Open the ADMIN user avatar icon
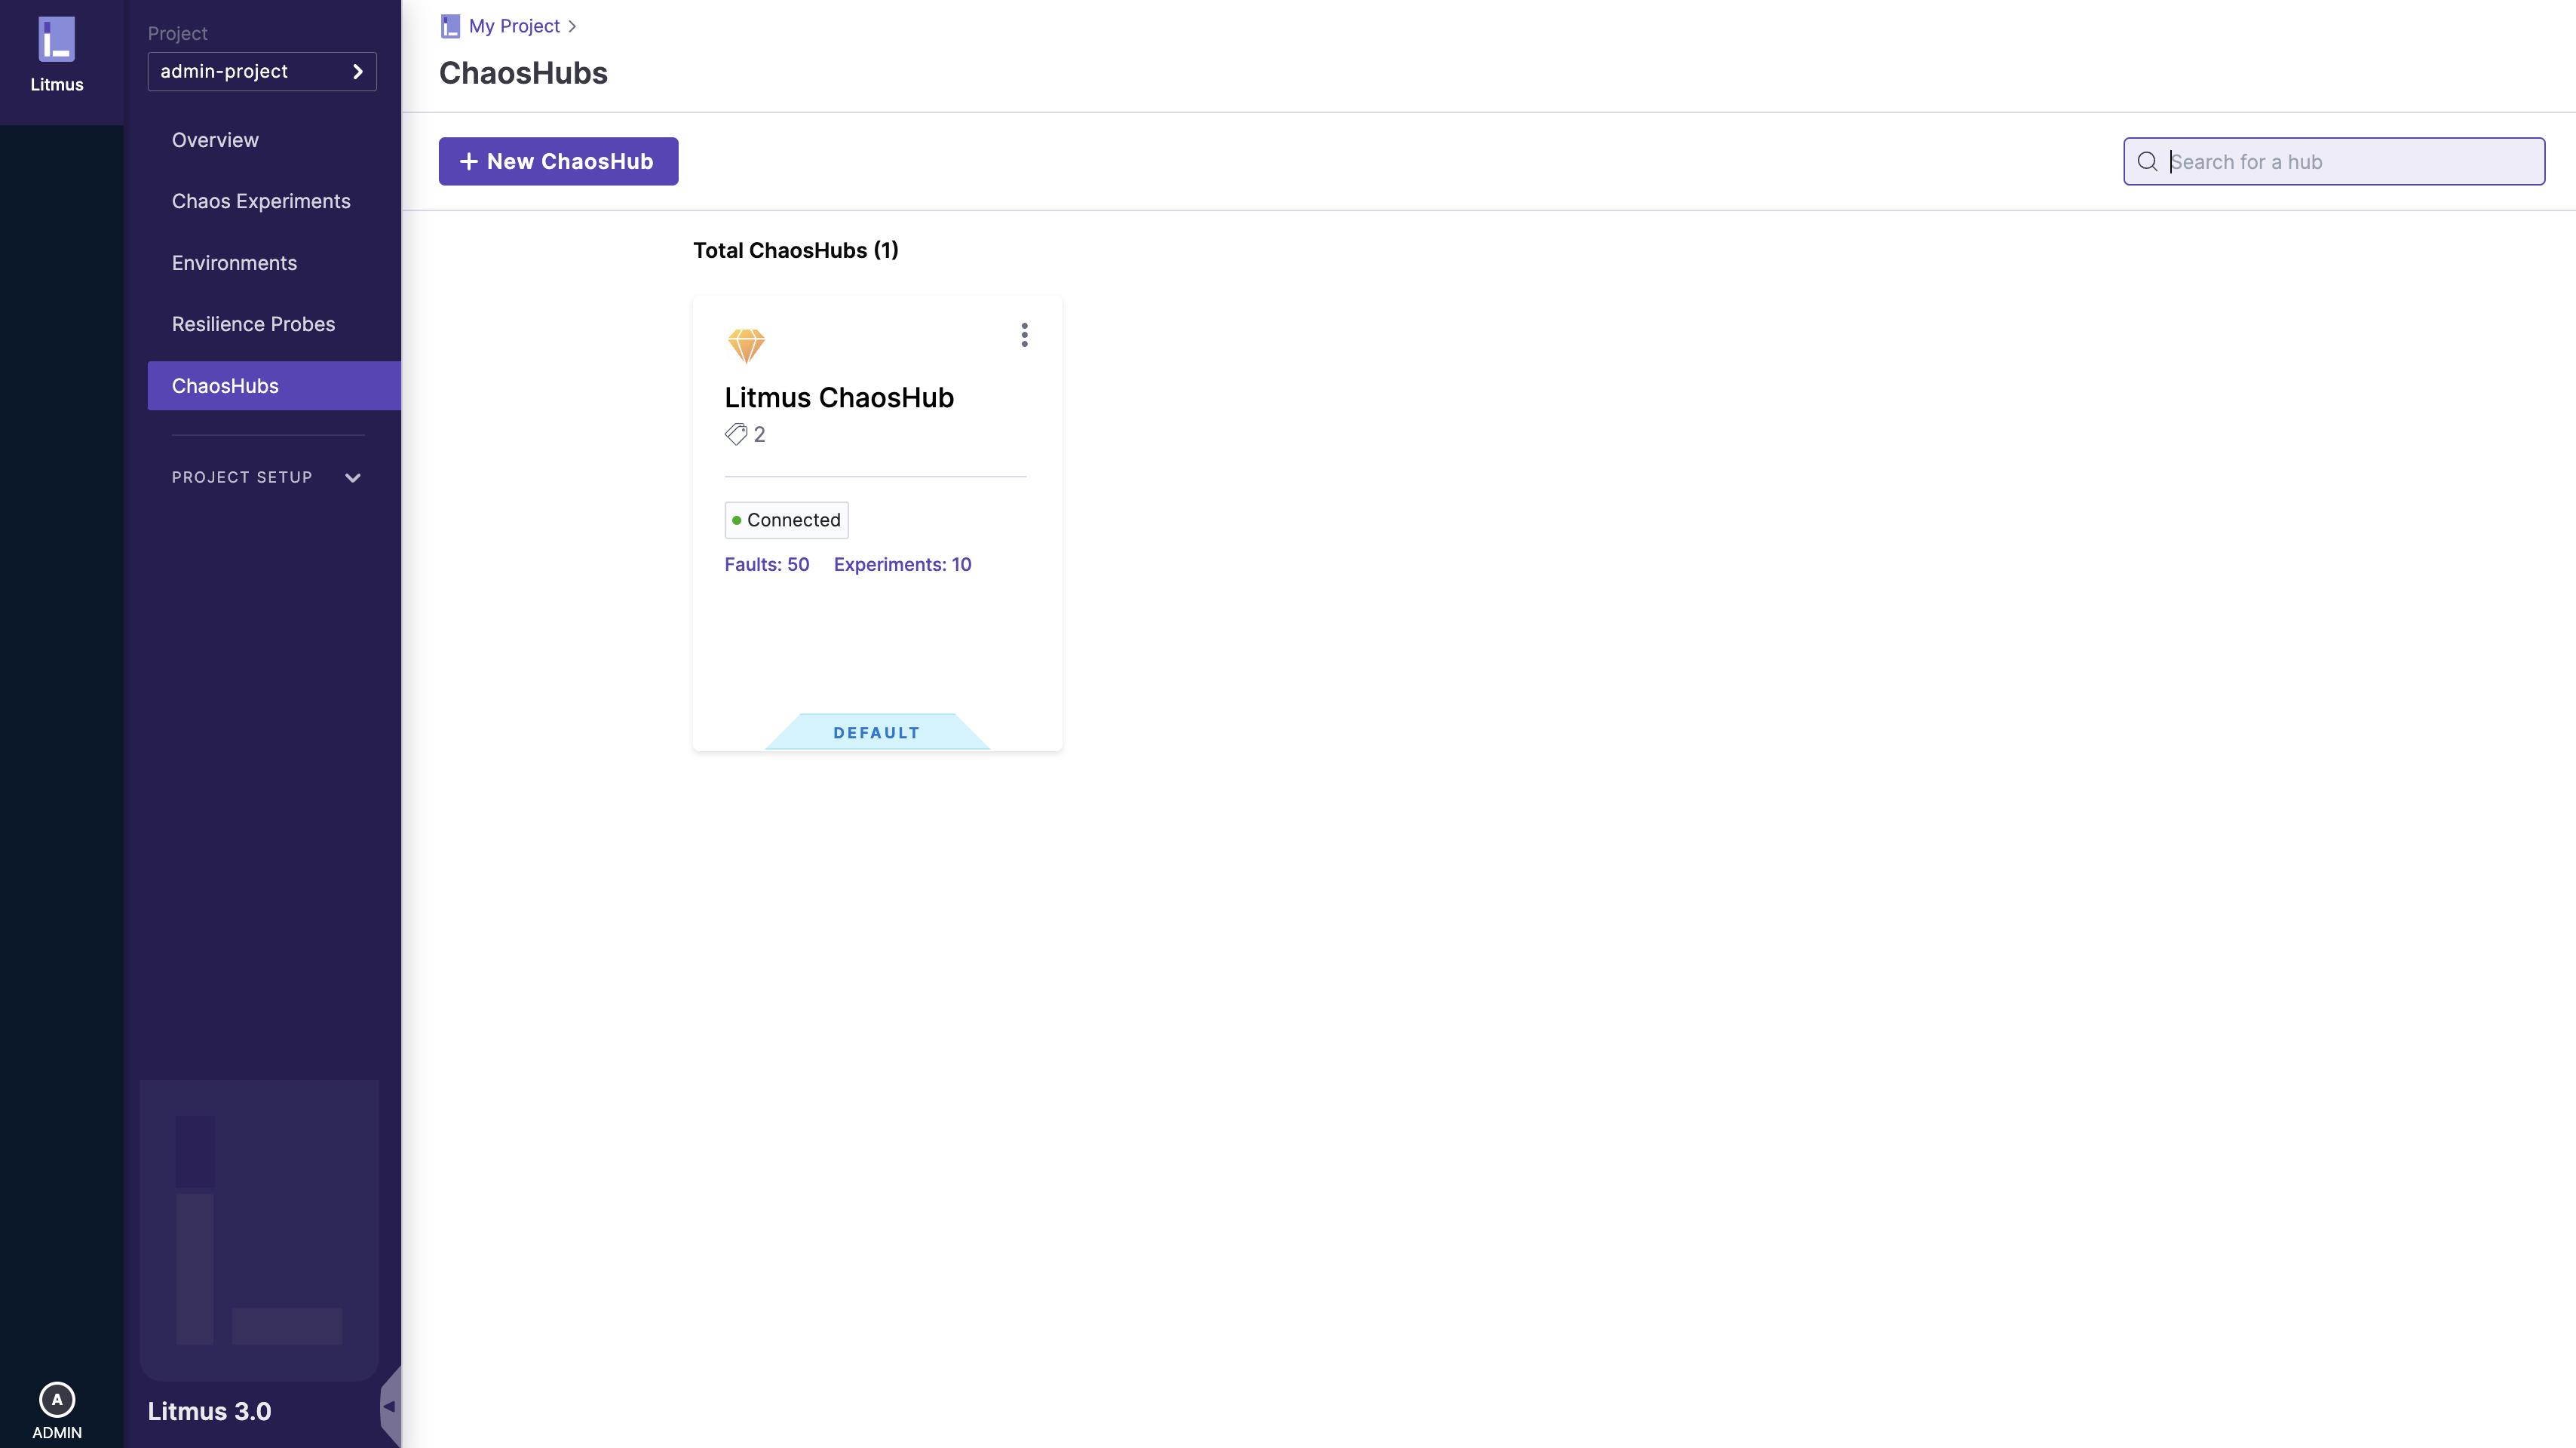 pos(57,1399)
